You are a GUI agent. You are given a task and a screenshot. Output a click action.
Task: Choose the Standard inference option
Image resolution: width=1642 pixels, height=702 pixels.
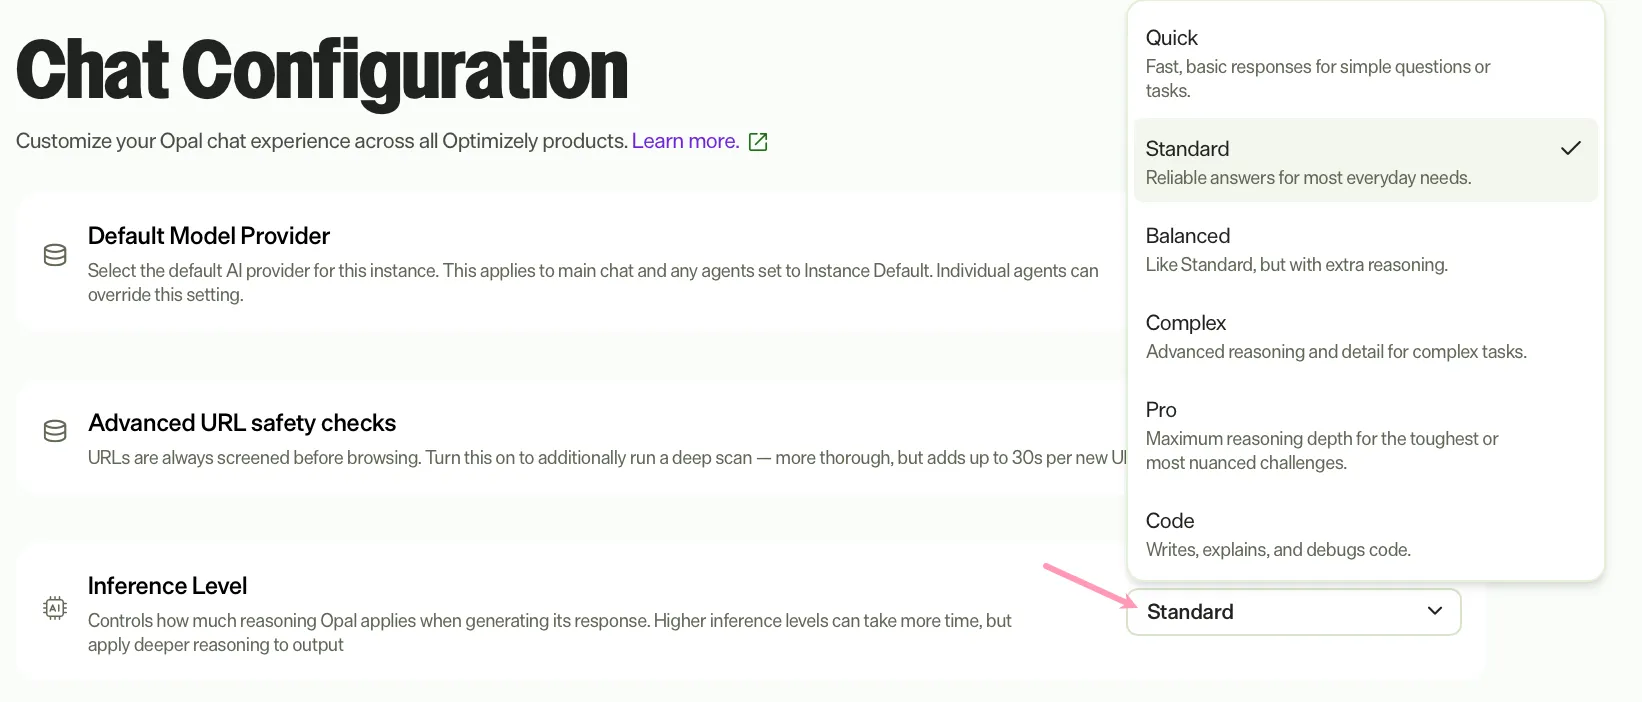1365,161
